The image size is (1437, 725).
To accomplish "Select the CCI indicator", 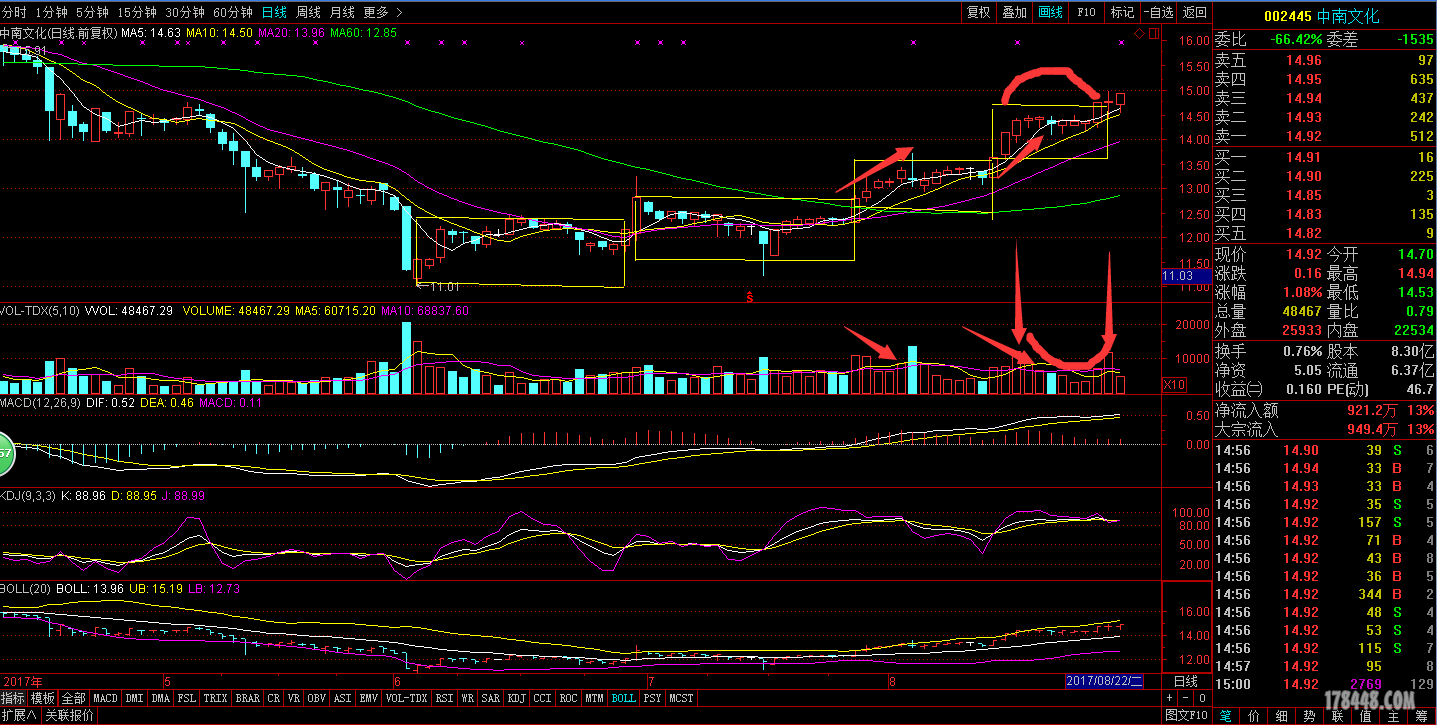I will coord(542,698).
